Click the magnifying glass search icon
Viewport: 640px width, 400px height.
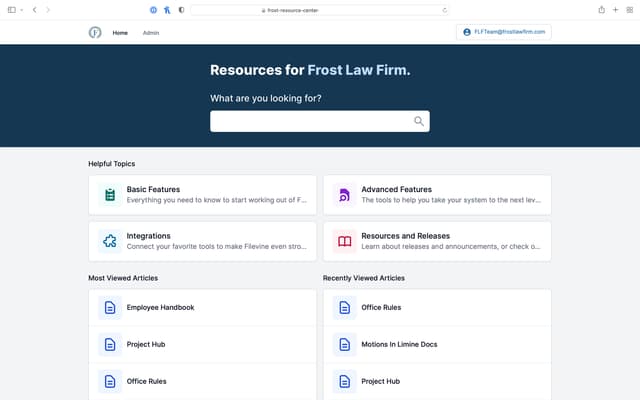(x=419, y=121)
